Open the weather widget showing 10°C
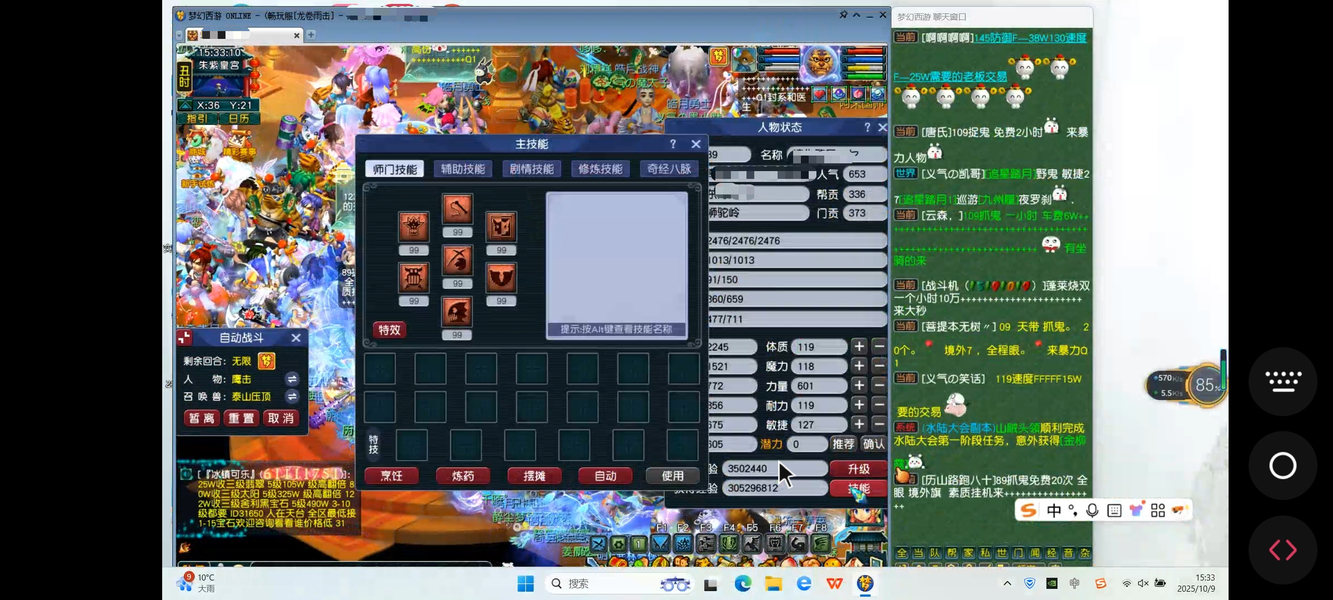This screenshot has width=1333, height=600. pos(197,583)
